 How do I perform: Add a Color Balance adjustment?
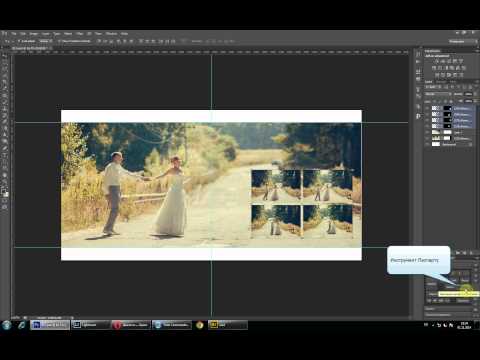440,68
